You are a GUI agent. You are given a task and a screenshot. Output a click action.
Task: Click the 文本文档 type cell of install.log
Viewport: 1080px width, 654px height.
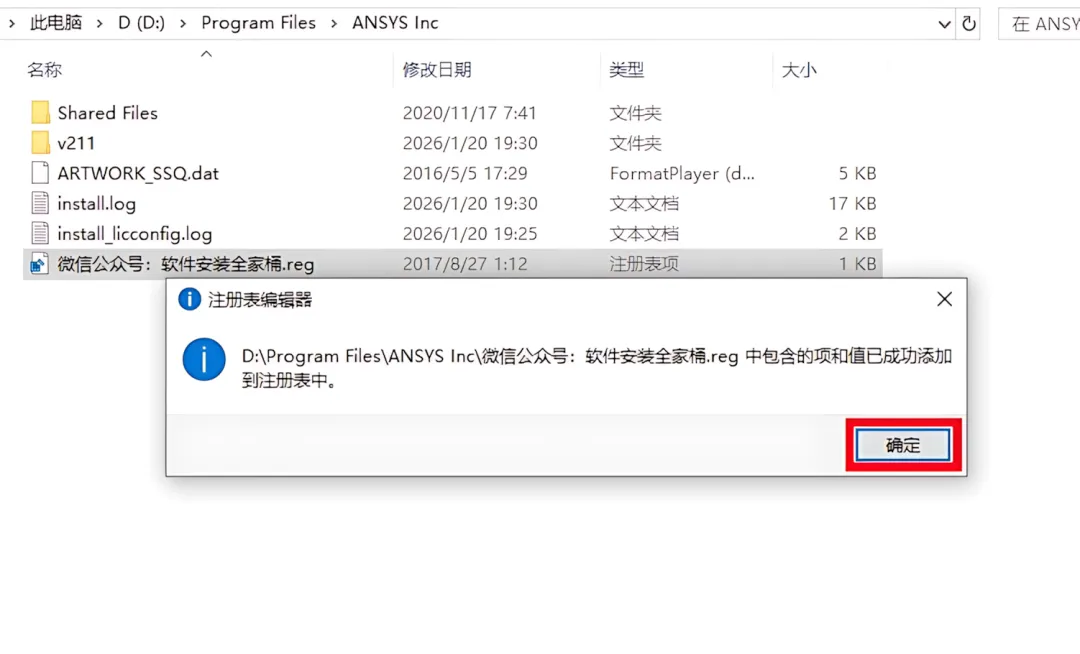pos(644,204)
